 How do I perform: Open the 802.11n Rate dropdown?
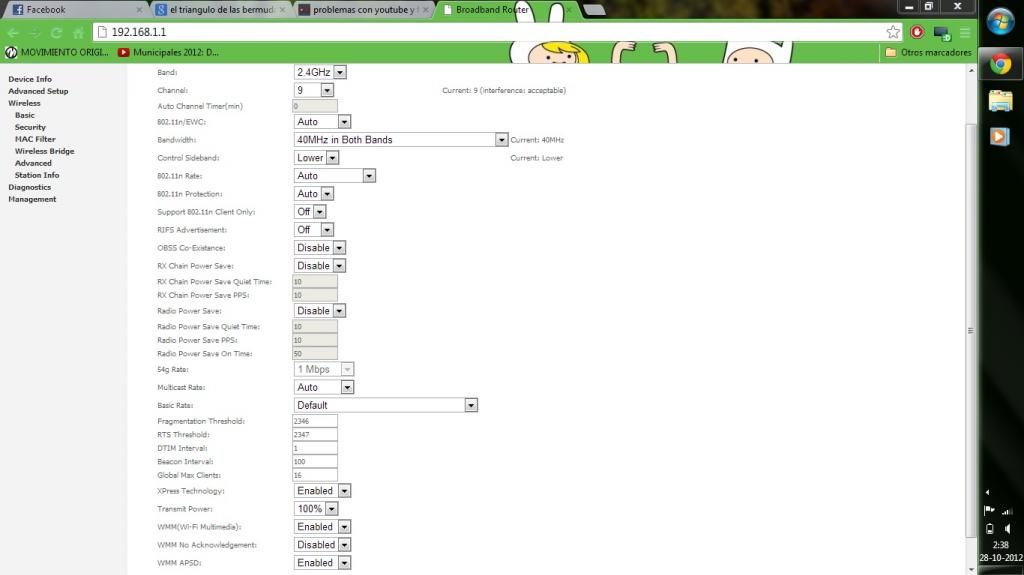[x=334, y=176]
